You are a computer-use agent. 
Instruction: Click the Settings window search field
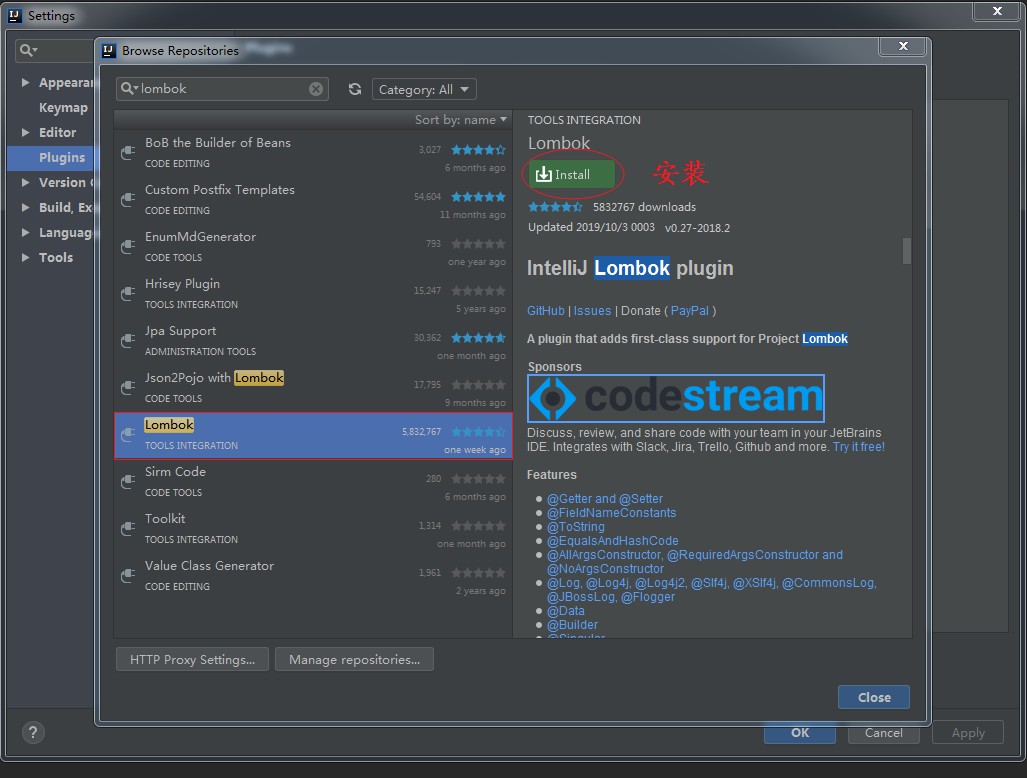pyautogui.click(x=54, y=50)
